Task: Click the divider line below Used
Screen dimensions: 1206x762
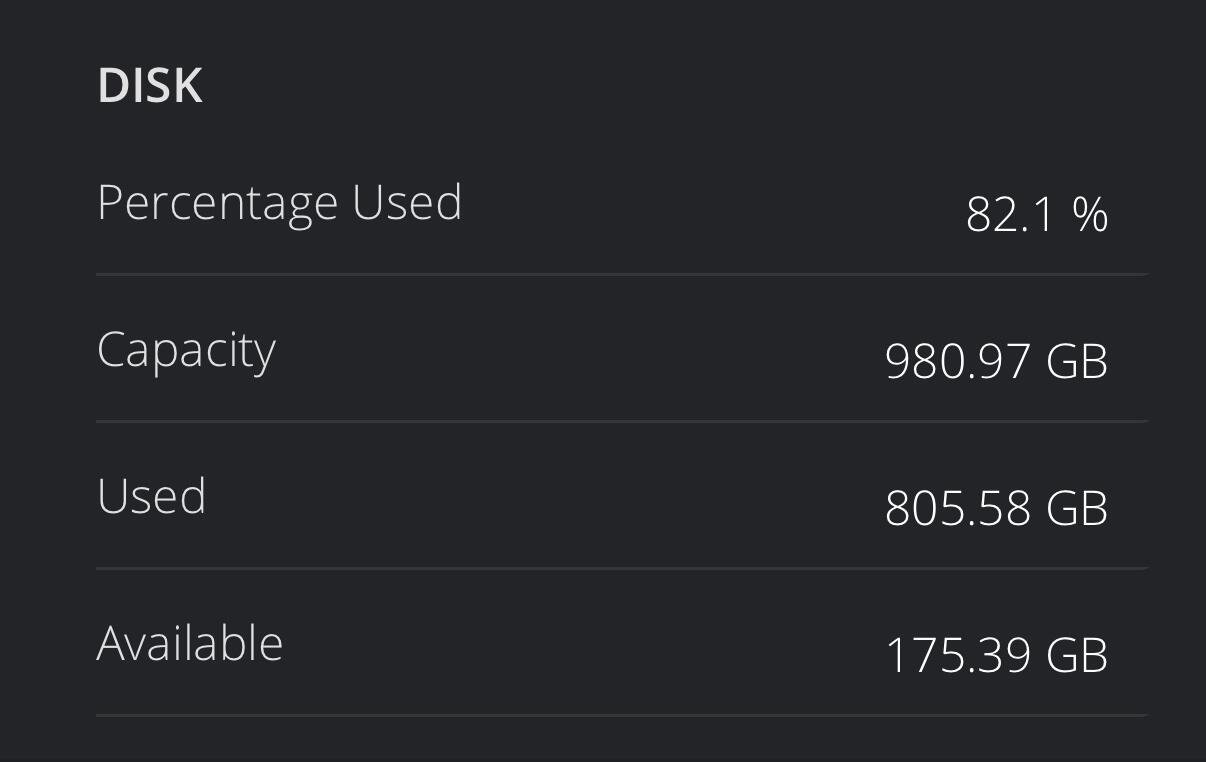Action: click(622, 568)
